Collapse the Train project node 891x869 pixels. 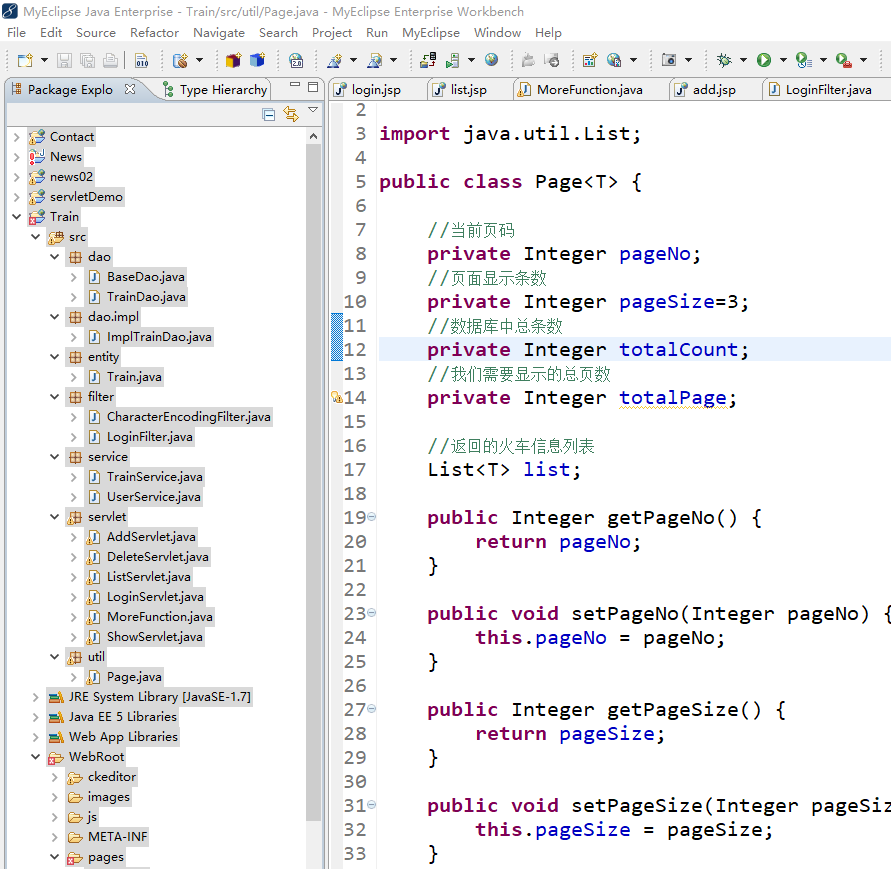click(16, 217)
